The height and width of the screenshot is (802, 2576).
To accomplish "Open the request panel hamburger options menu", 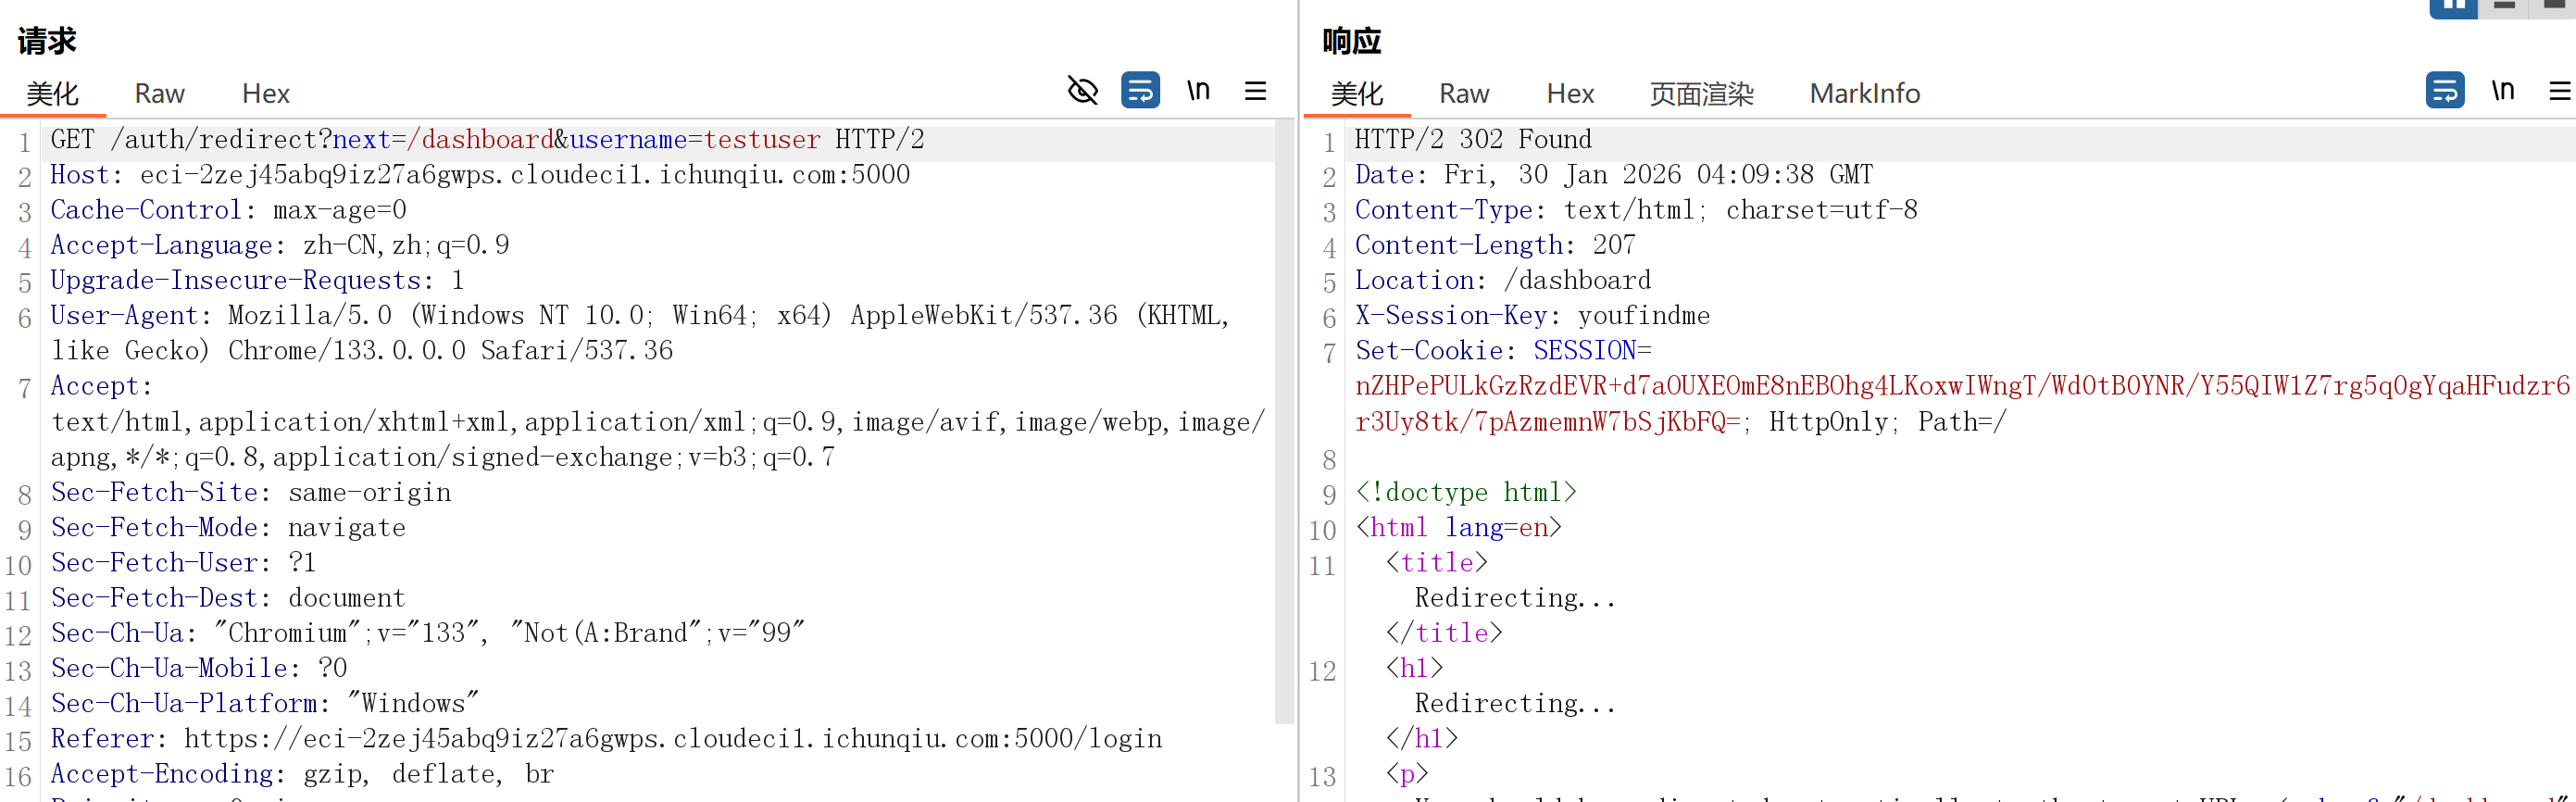I will point(1255,91).
